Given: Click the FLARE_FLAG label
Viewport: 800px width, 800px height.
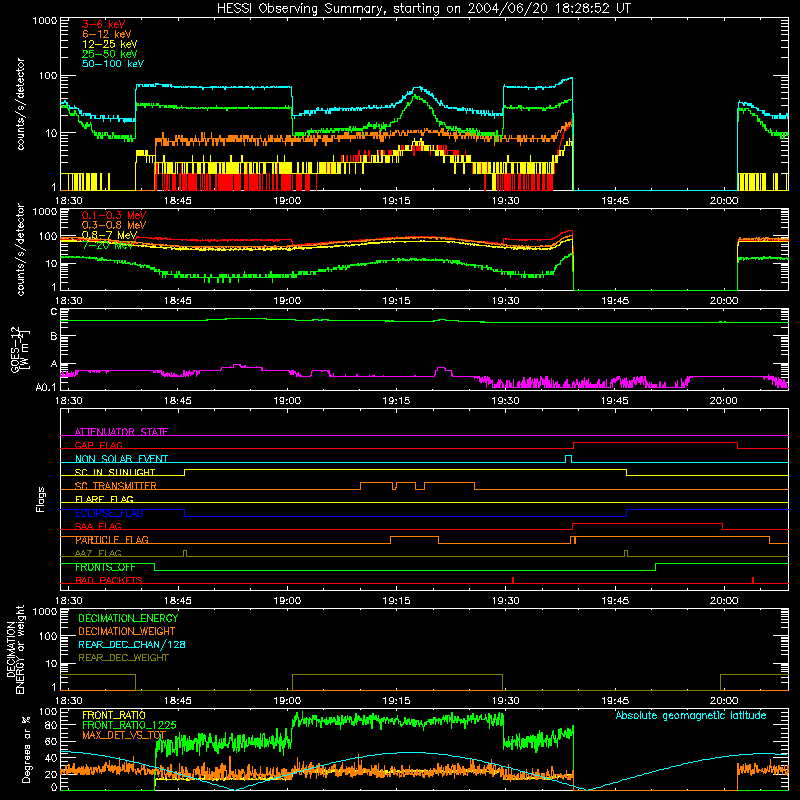Looking at the screenshot, I should (x=104, y=499).
